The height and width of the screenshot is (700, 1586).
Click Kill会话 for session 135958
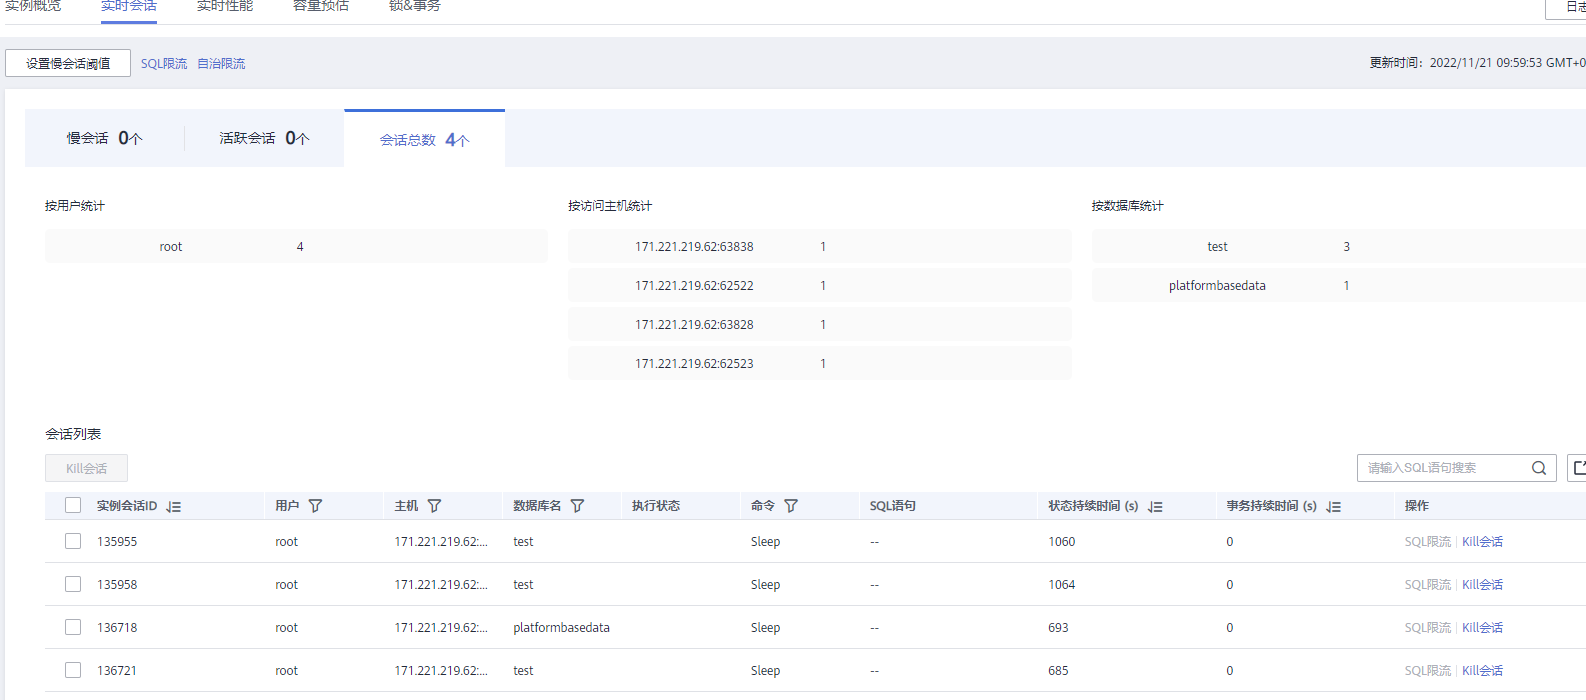1482,585
